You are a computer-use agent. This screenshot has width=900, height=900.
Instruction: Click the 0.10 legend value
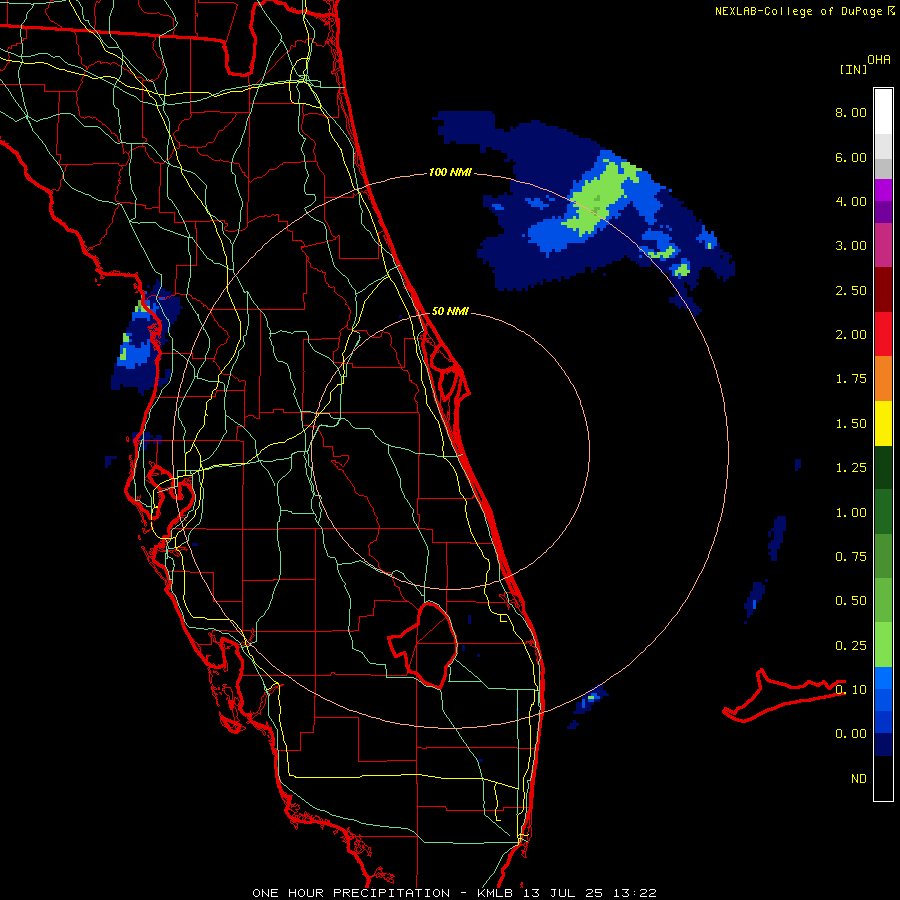point(851,690)
